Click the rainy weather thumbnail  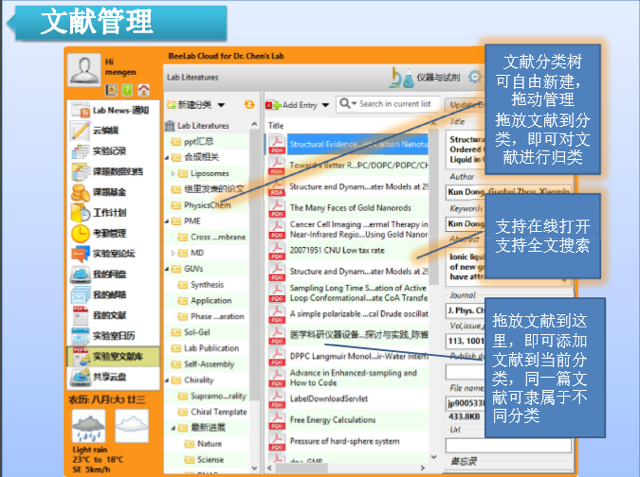[89, 426]
